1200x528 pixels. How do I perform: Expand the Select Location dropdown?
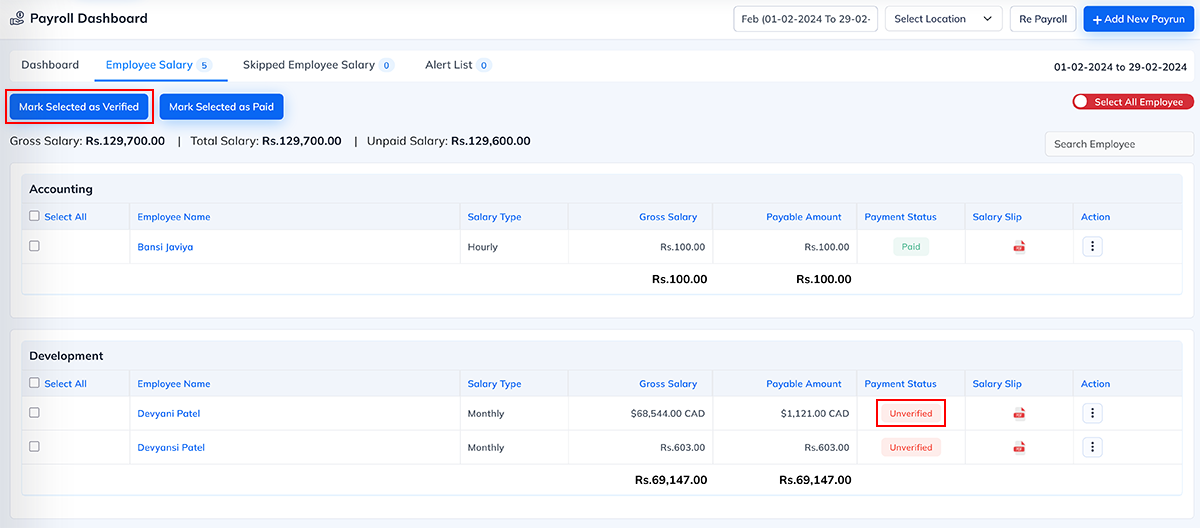[x=943, y=19]
